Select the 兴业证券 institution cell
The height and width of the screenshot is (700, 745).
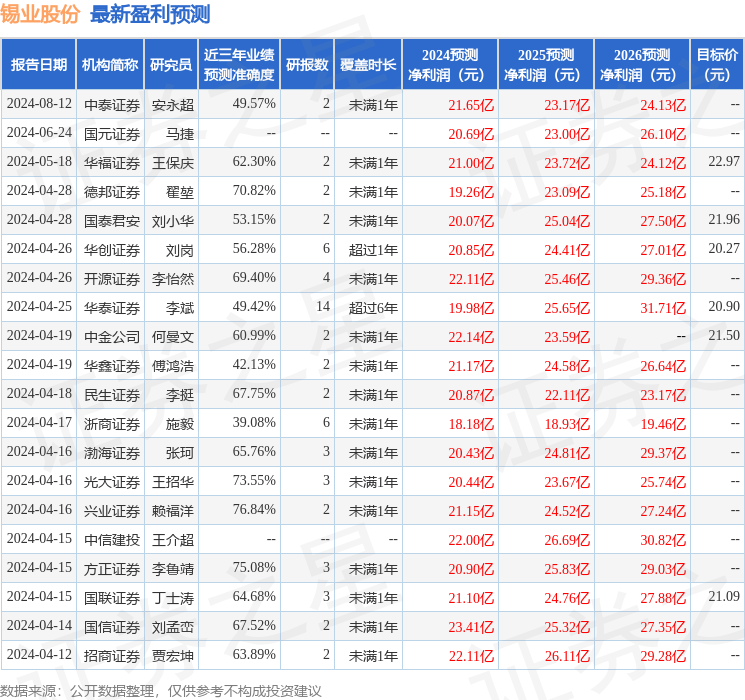tap(112, 511)
